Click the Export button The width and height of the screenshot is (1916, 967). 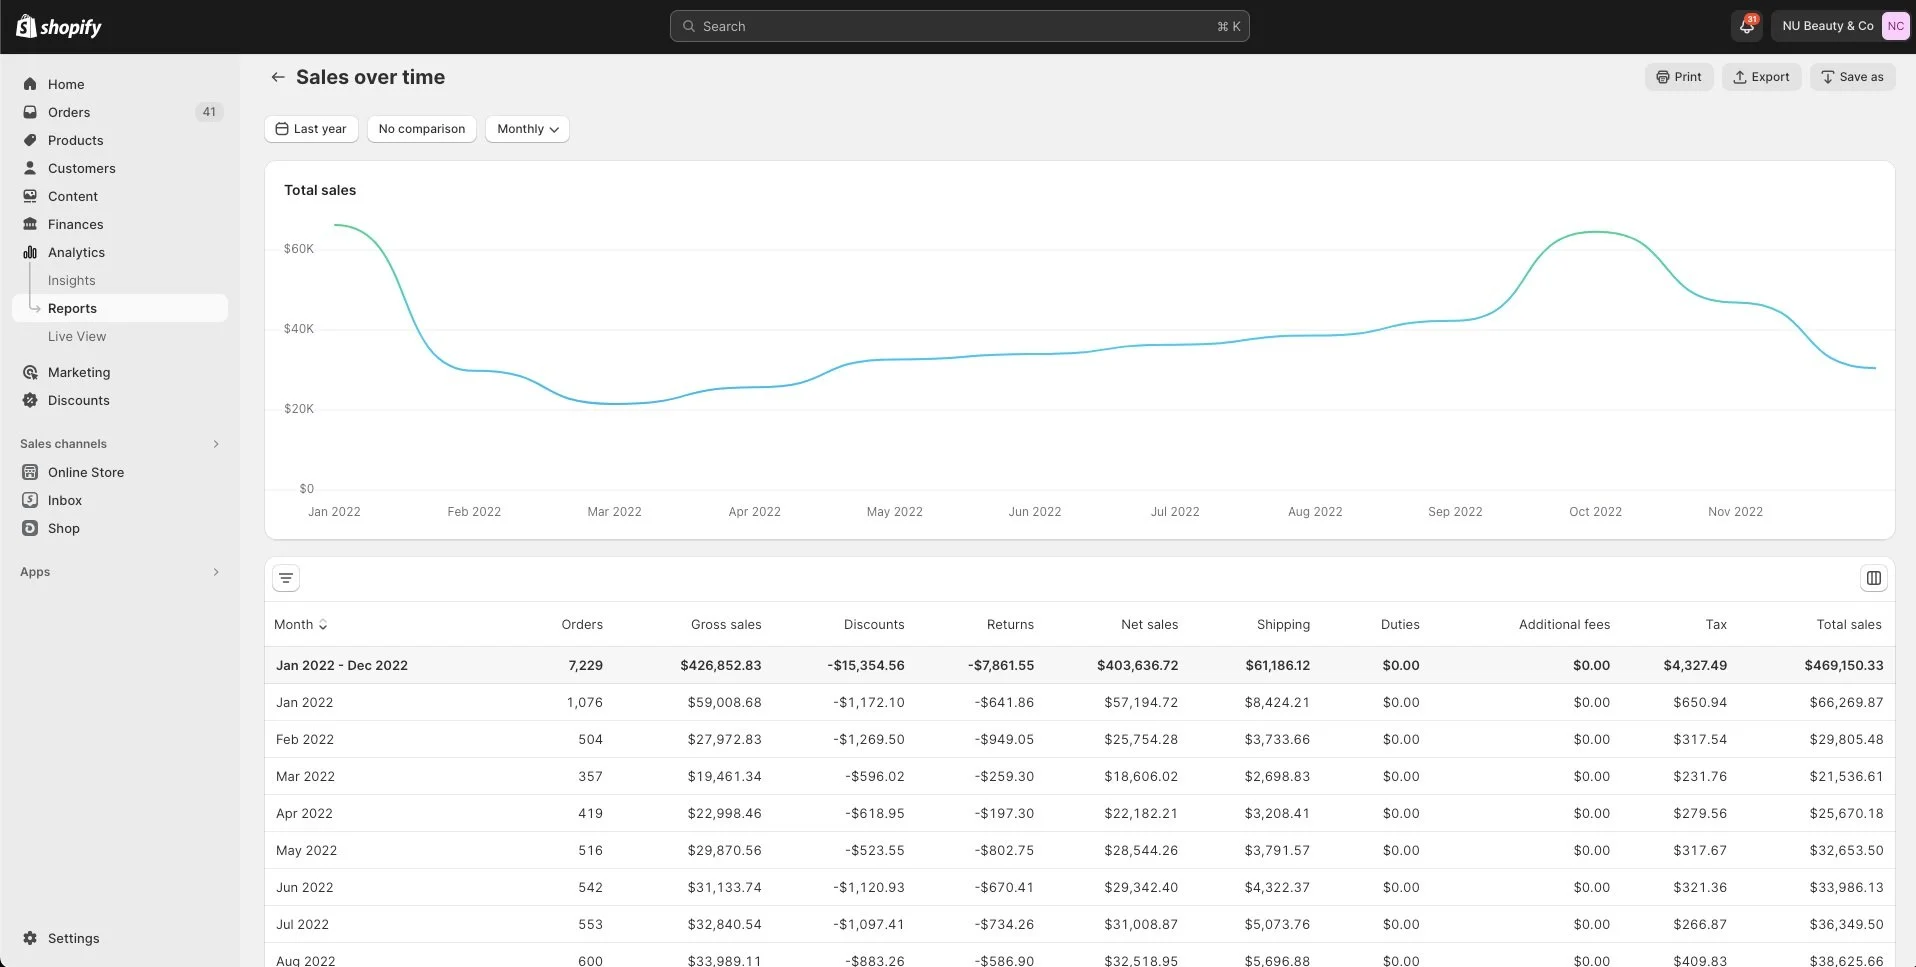pos(1761,77)
